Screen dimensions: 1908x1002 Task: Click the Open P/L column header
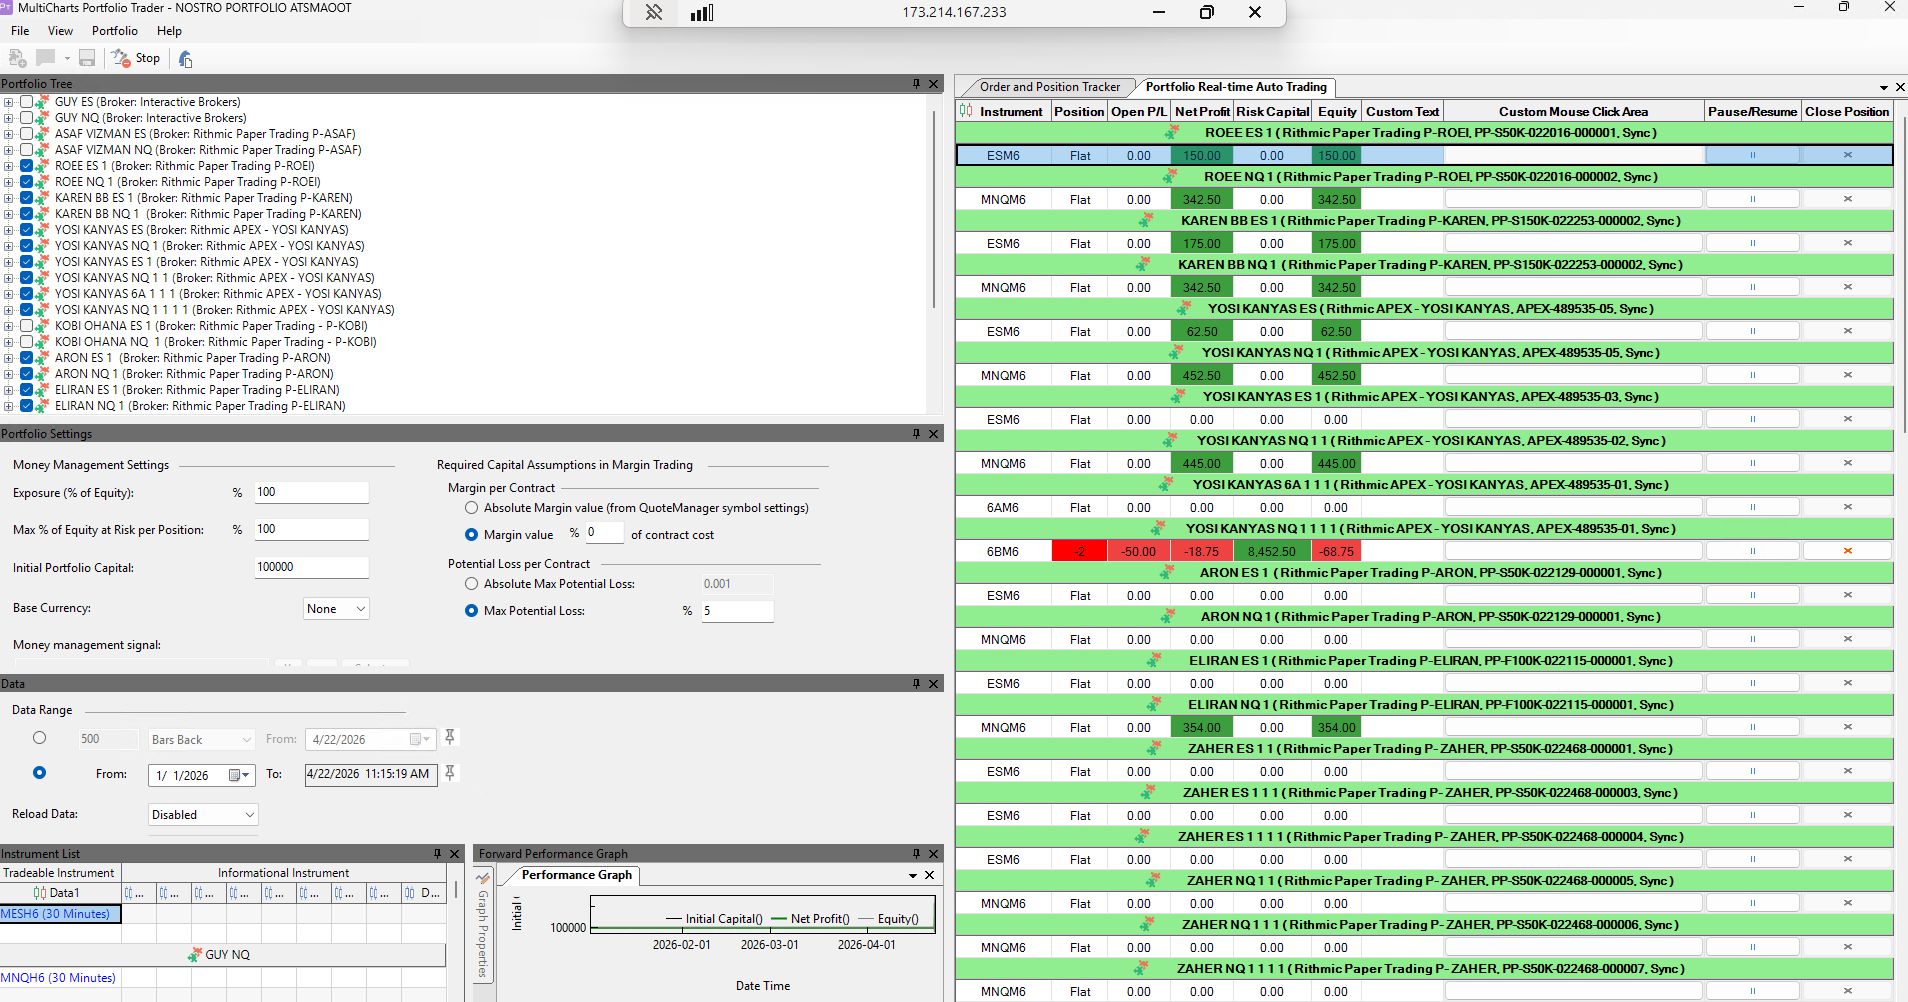click(x=1139, y=112)
